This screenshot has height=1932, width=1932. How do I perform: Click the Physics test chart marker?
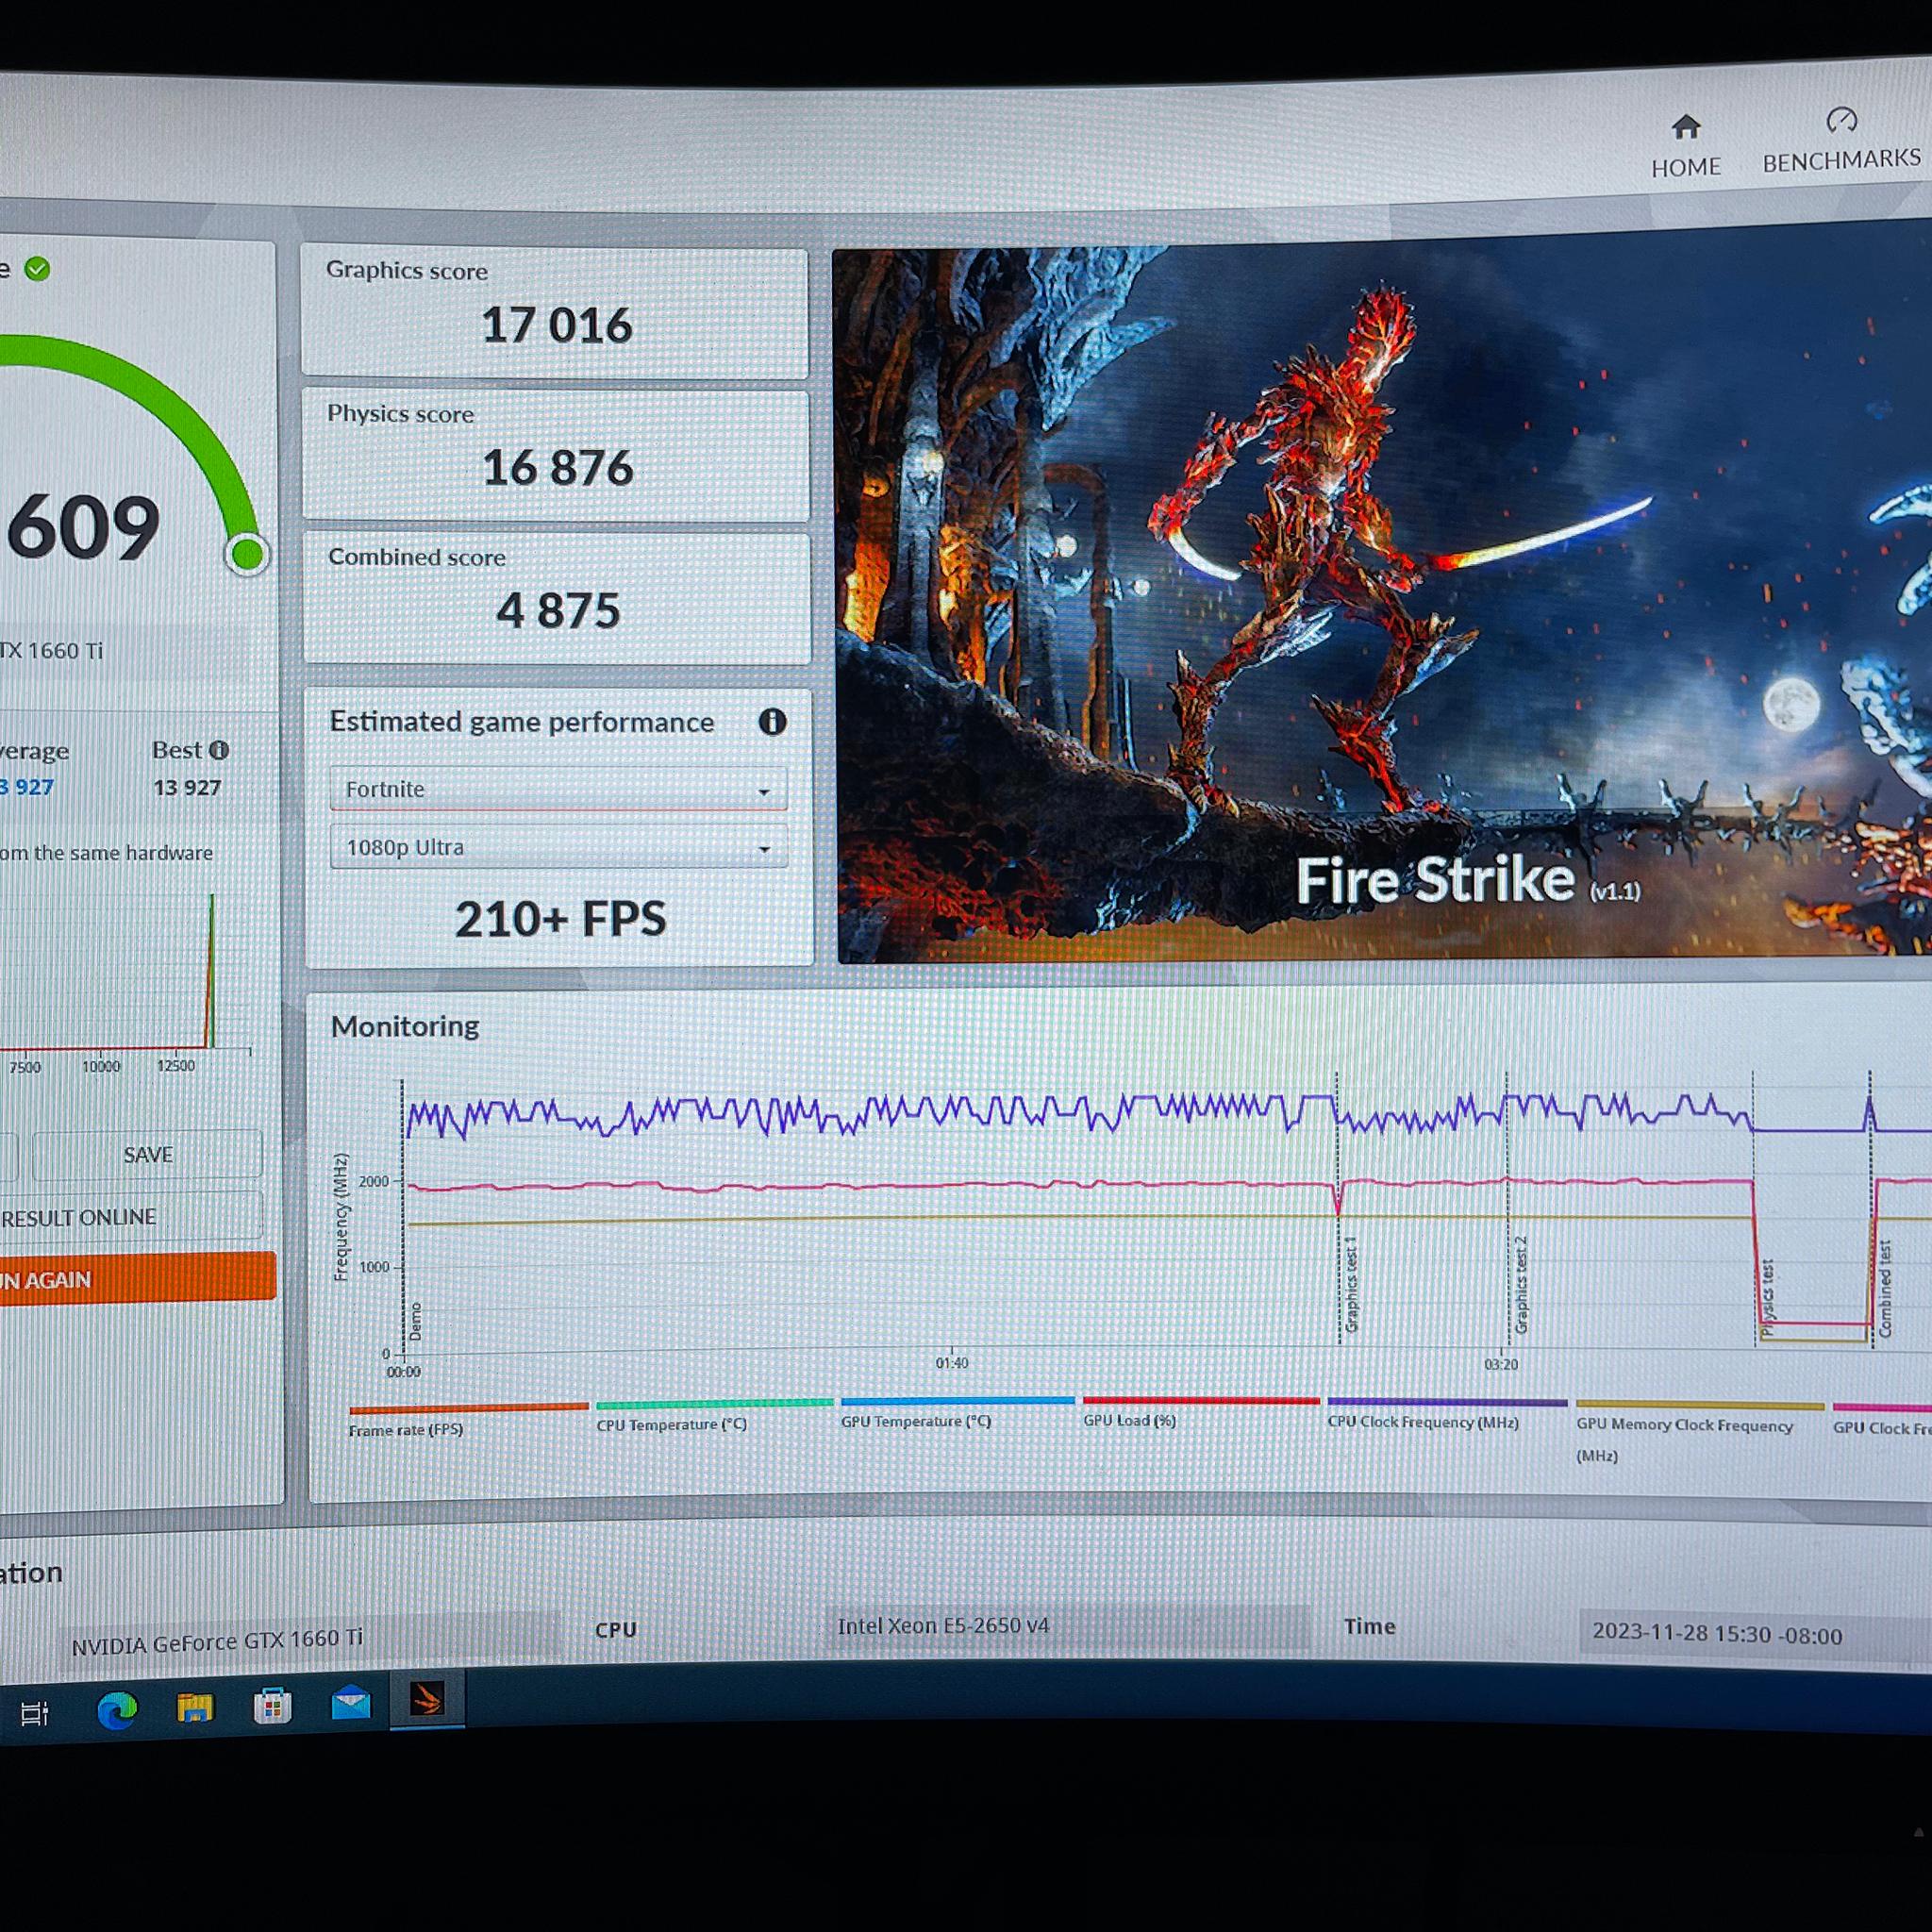[1767, 1298]
